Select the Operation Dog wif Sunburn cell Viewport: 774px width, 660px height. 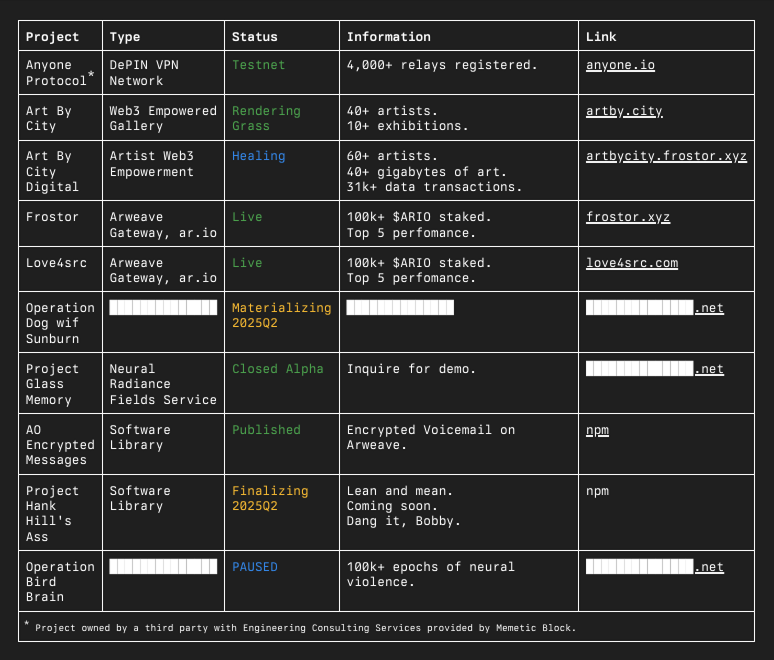[x=60, y=322]
